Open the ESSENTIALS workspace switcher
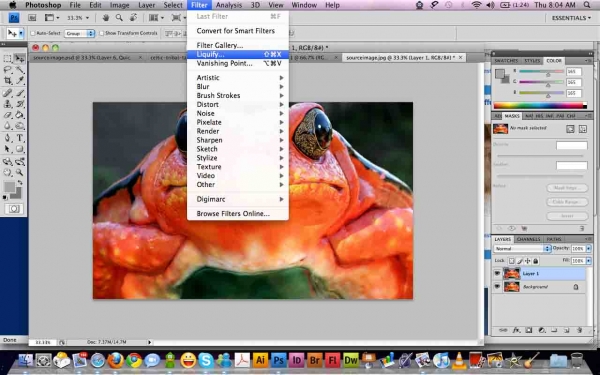600x375 pixels. click(x=571, y=18)
